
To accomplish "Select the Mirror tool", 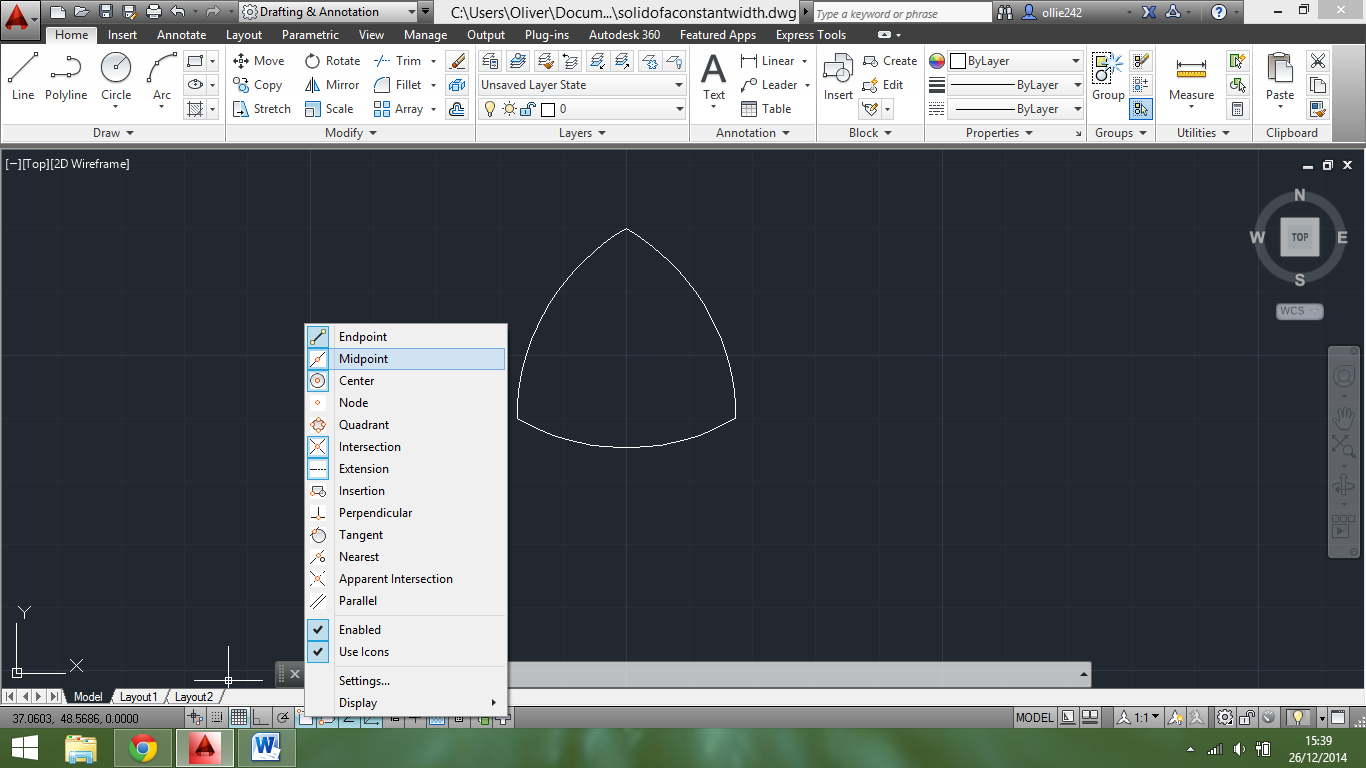I will tap(332, 85).
